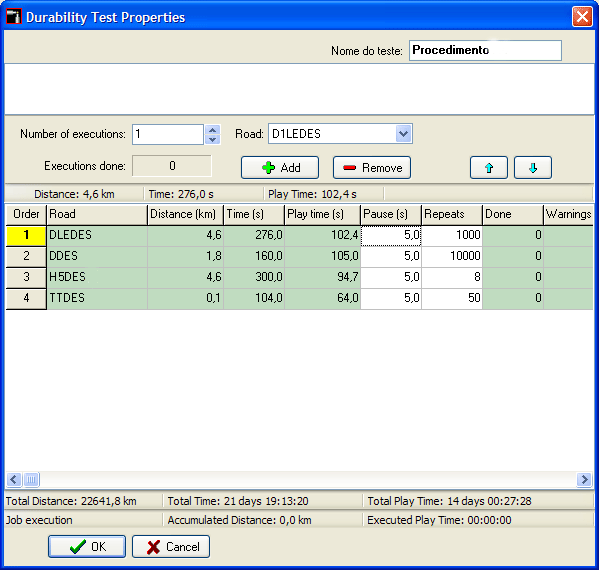Viewport: 599px width, 570px height.
Task: Select row 2 for DDES
Action: 26,256
